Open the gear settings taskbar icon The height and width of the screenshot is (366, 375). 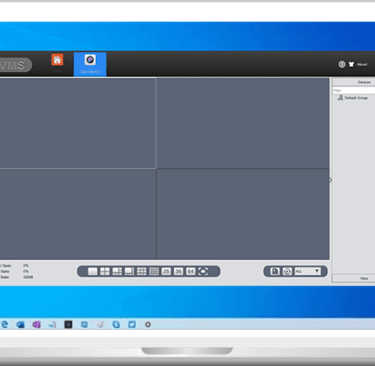148,324
